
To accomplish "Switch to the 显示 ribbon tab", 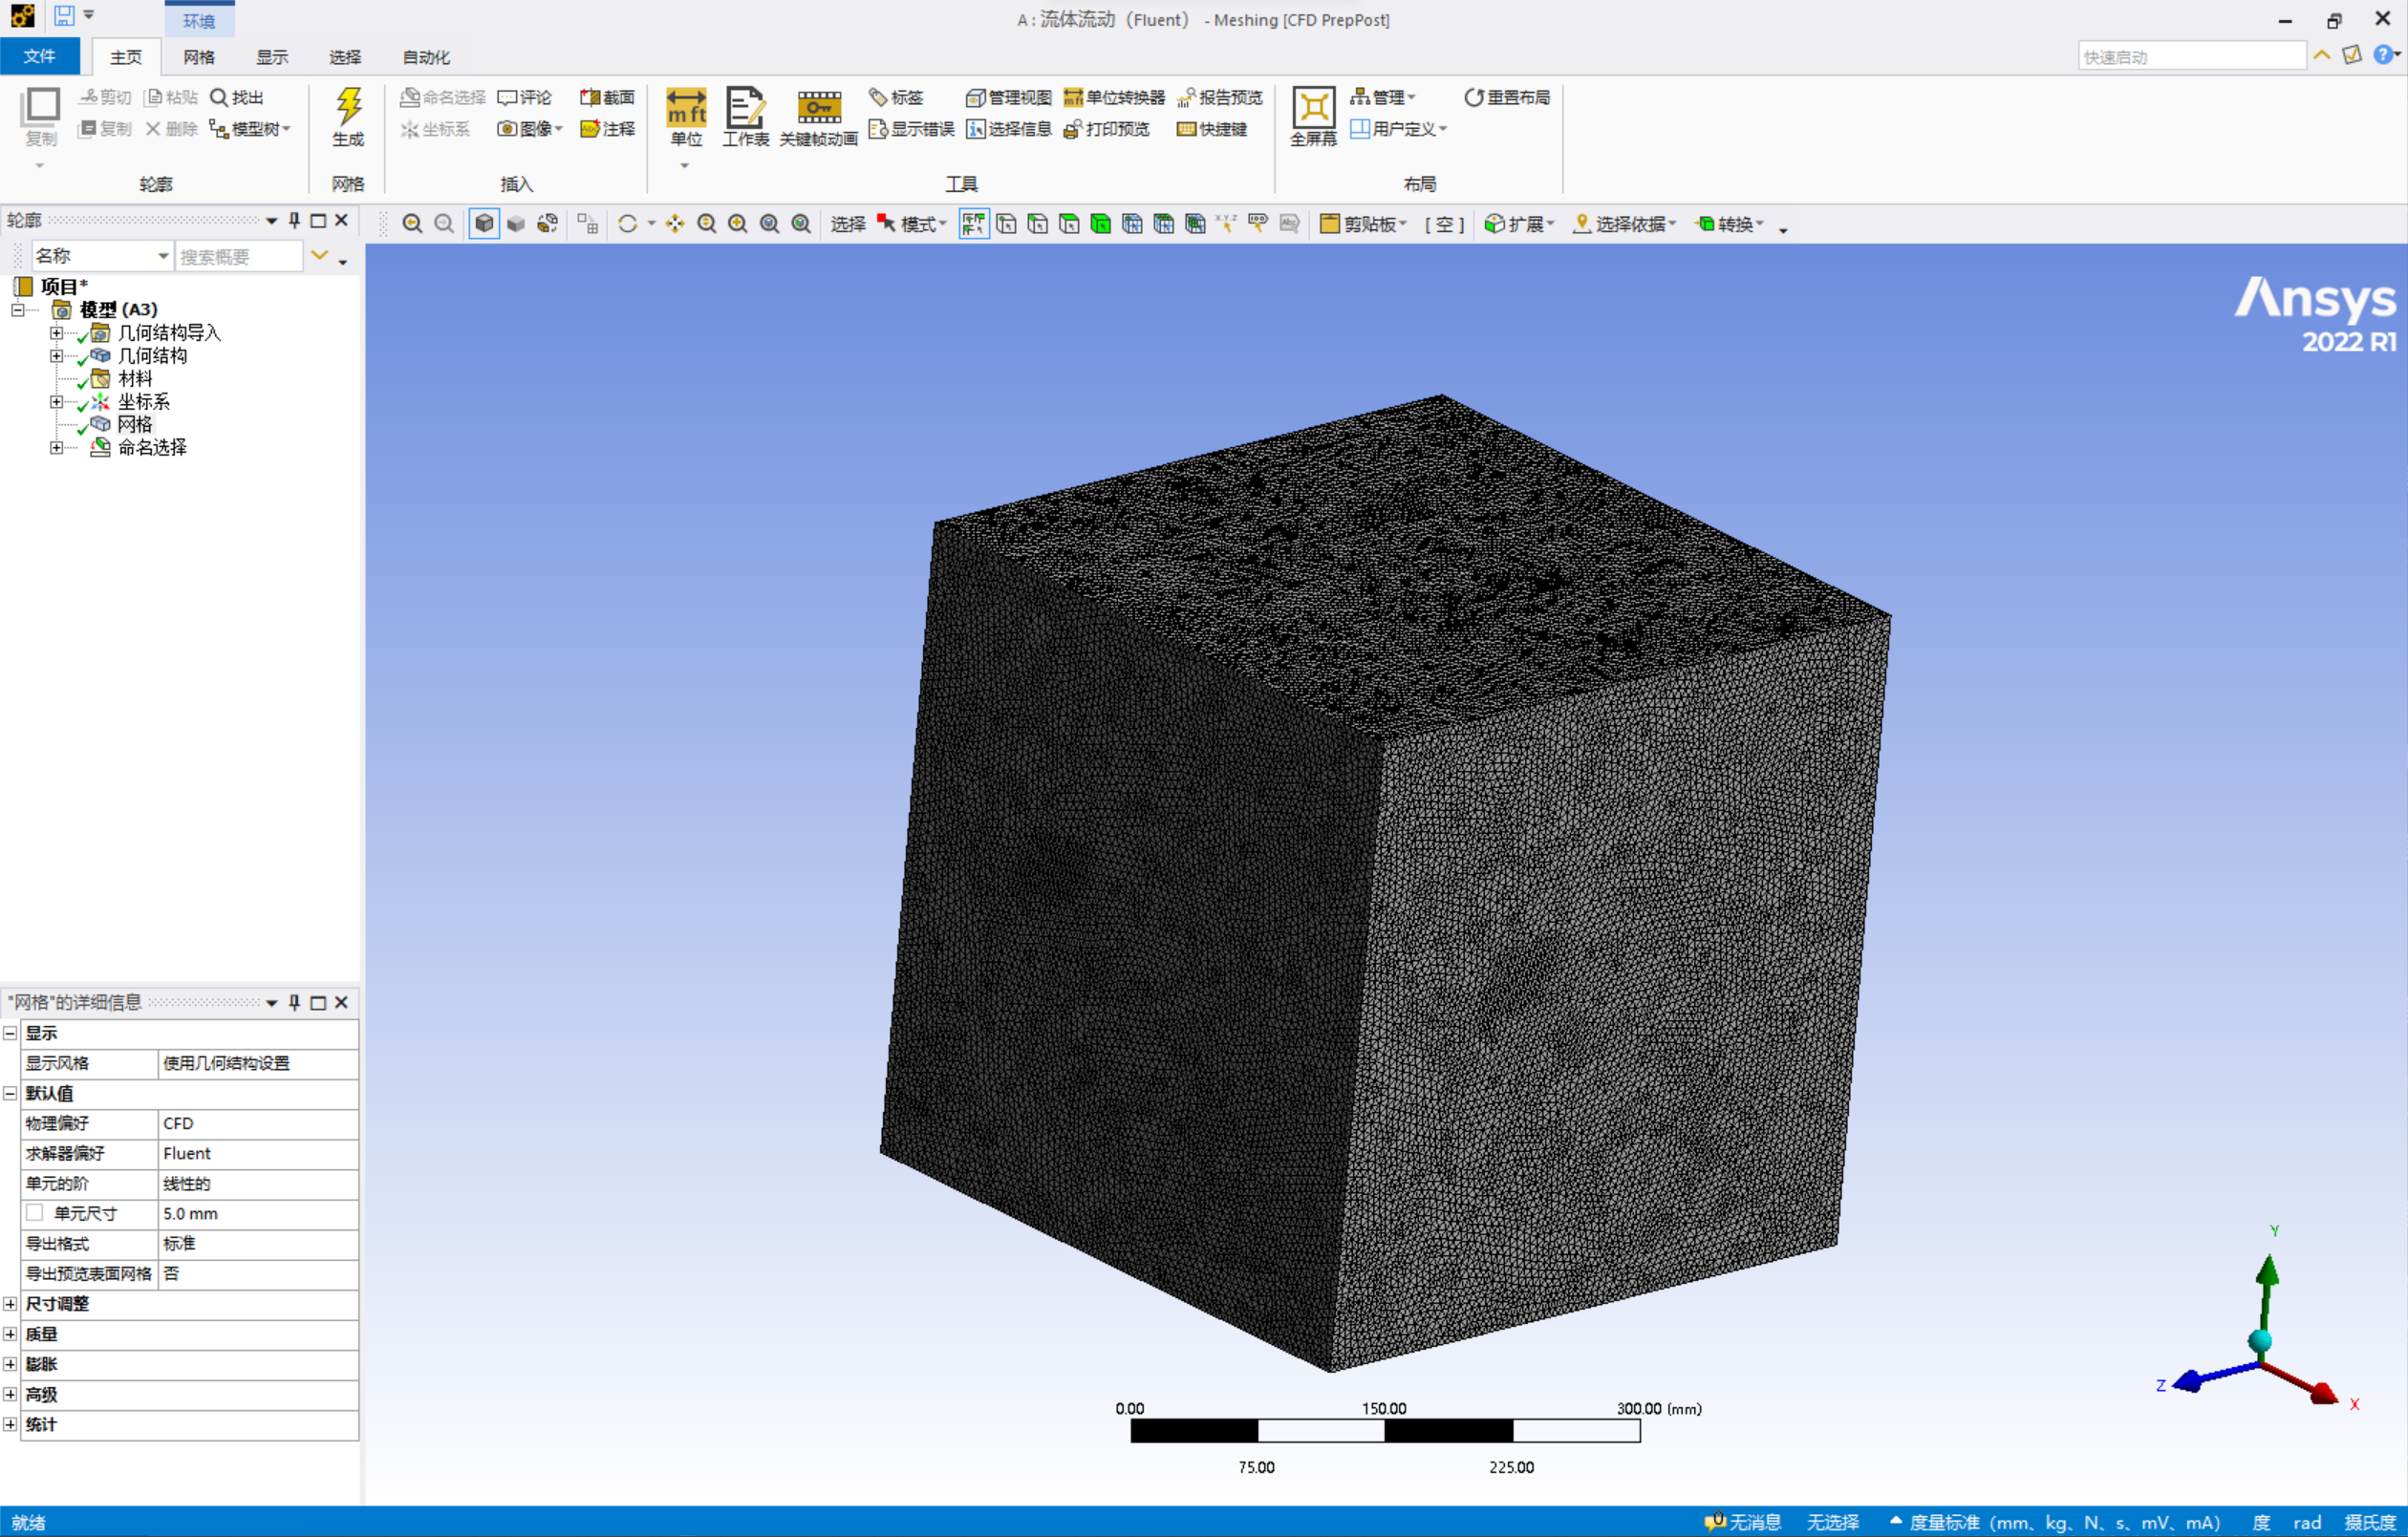I will [272, 57].
